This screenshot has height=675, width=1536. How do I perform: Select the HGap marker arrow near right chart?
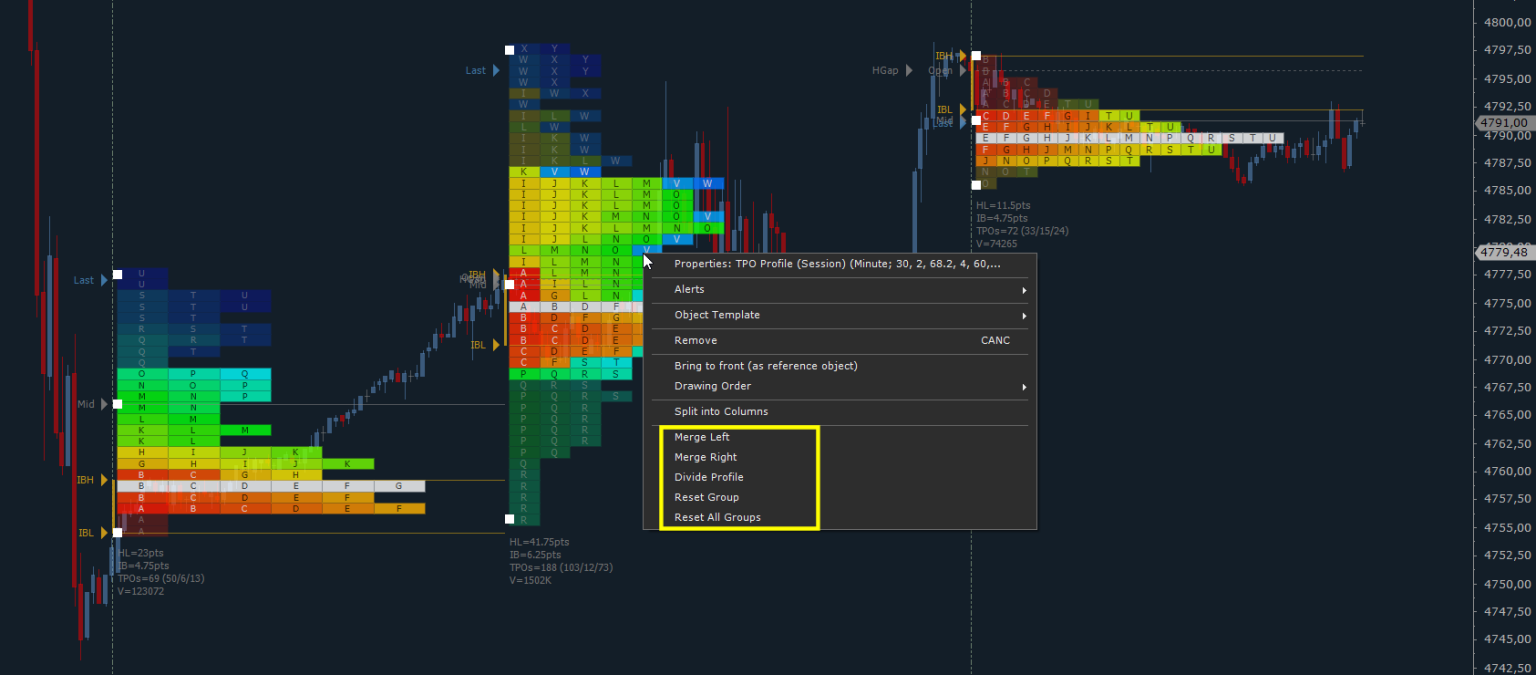(x=911, y=70)
